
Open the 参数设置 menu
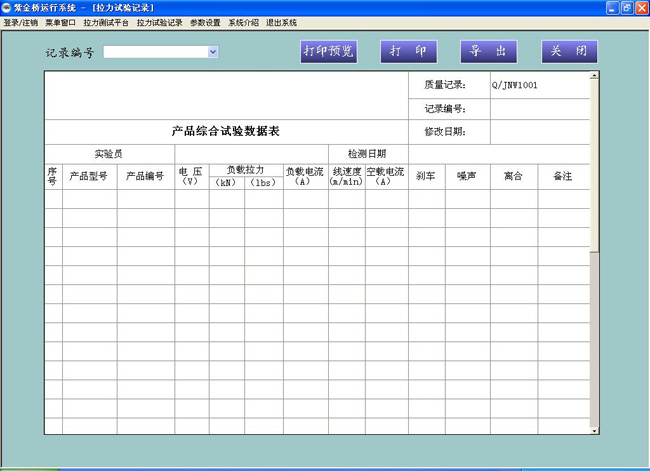point(205,22)
